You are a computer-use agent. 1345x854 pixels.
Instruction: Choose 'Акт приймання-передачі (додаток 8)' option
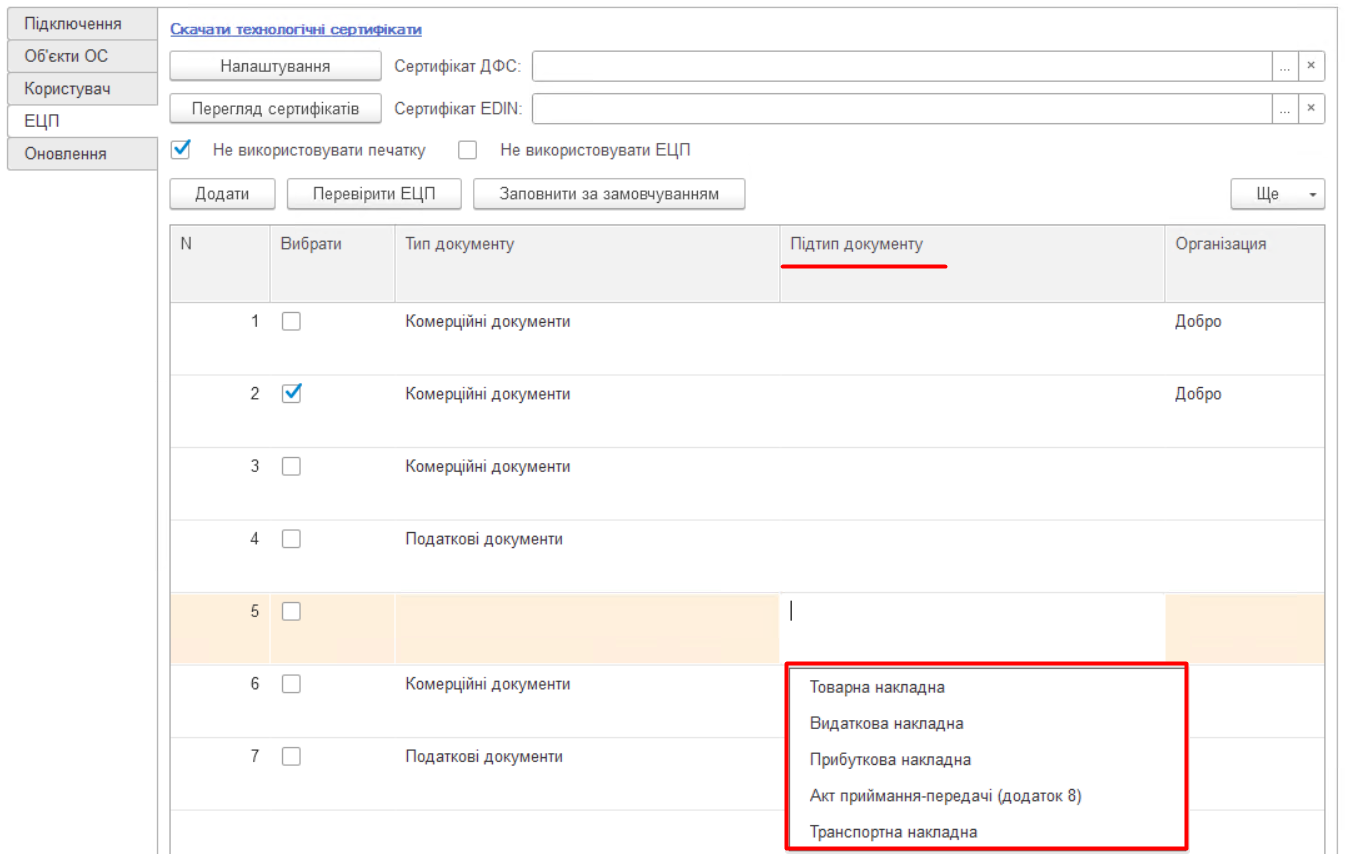945,796
